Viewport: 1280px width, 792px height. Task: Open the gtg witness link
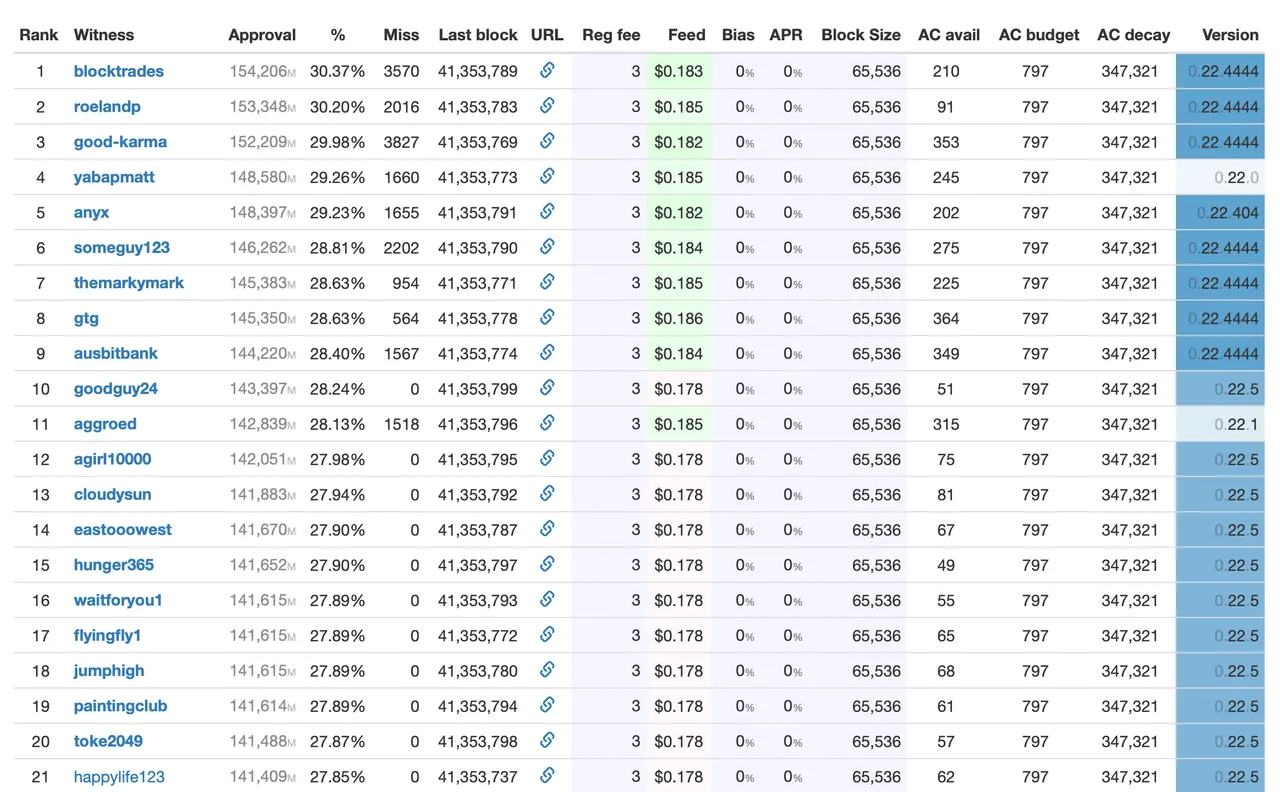(x=86, y=318)
